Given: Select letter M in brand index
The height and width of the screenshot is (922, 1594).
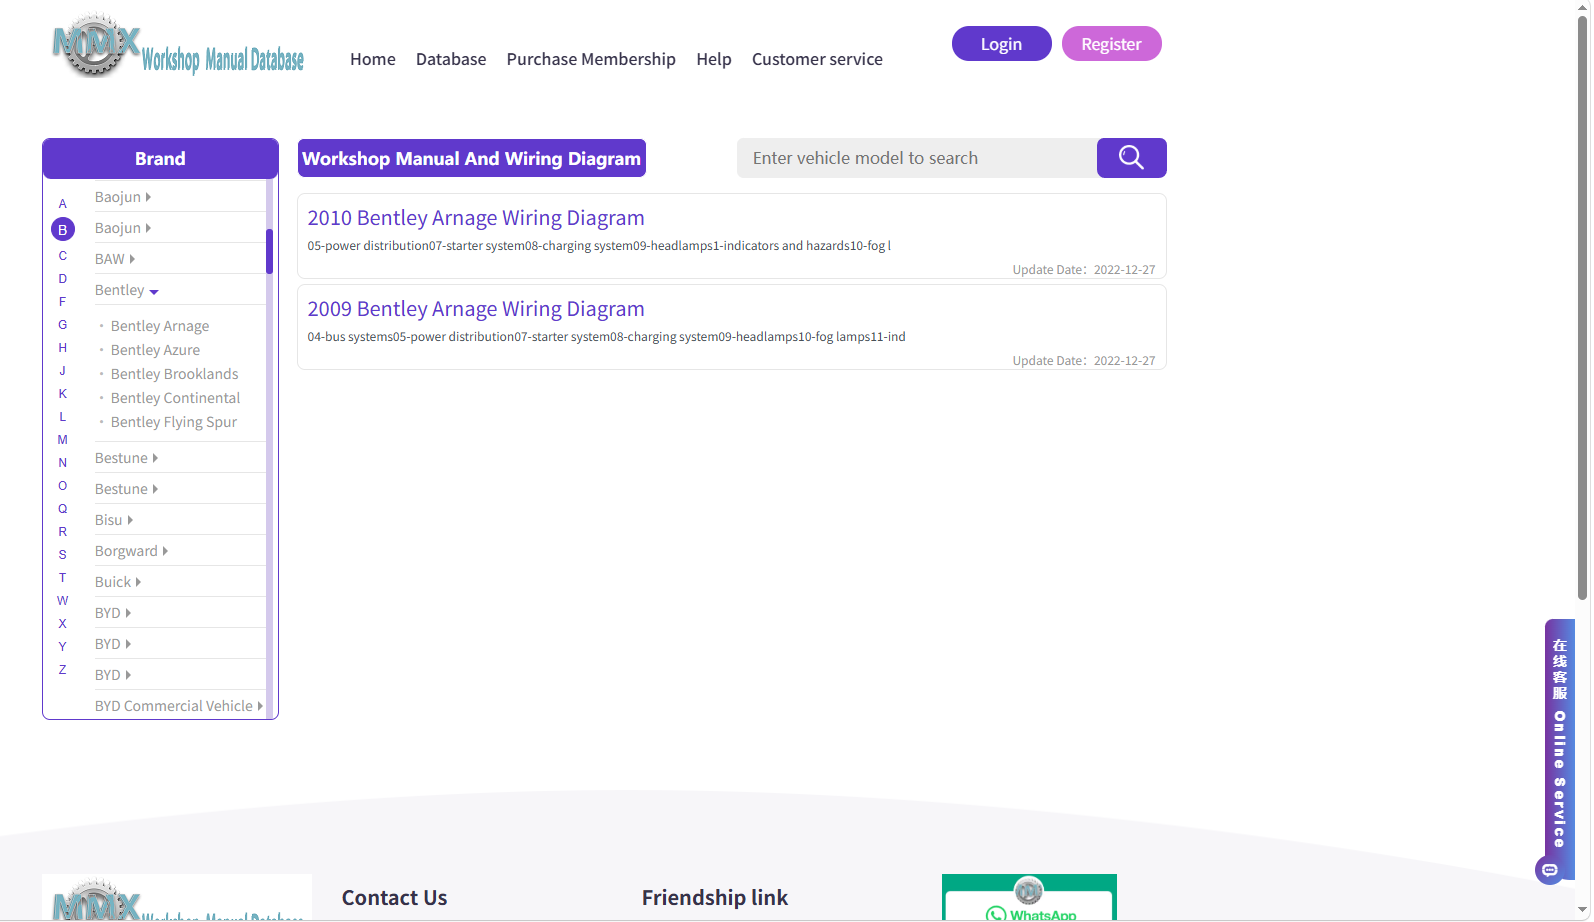Looking at the screenshot, I should coord(62,440).
